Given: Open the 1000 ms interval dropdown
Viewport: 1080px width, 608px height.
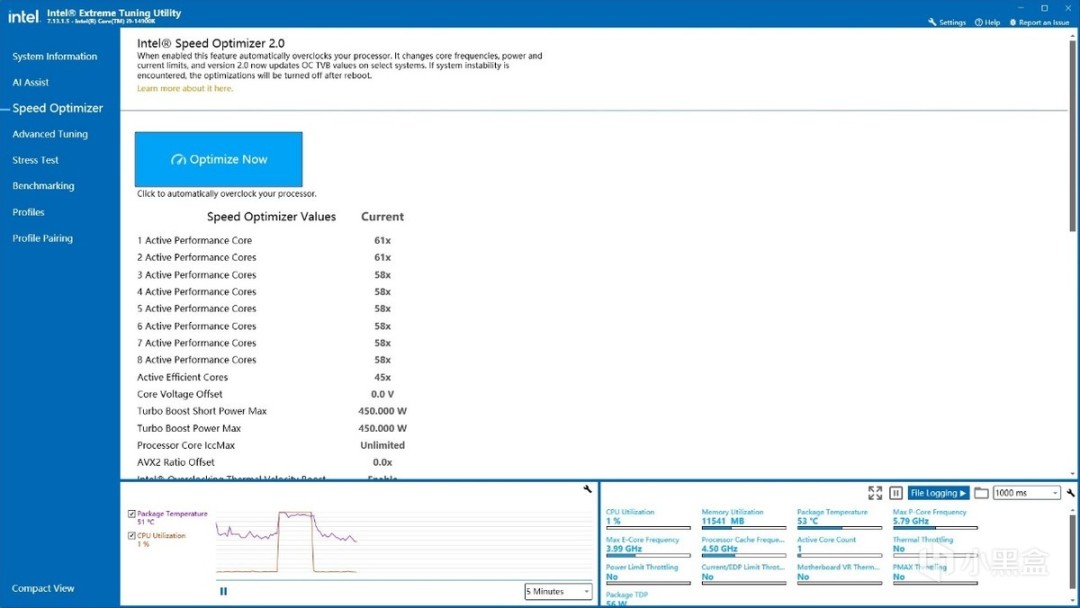Looking at the screenshot, I should pos(1026,492).
